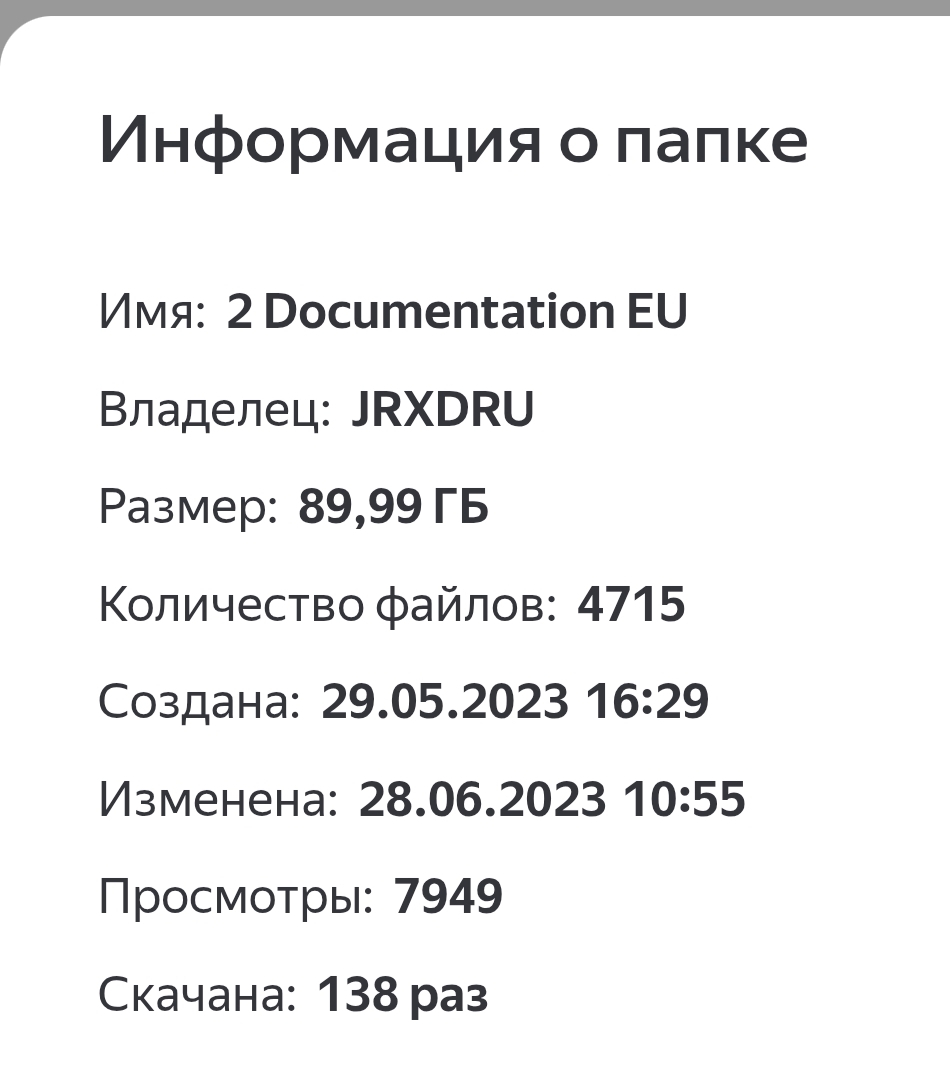
Task: Dismiss the sheet via the gray top area
Action: 475,7
